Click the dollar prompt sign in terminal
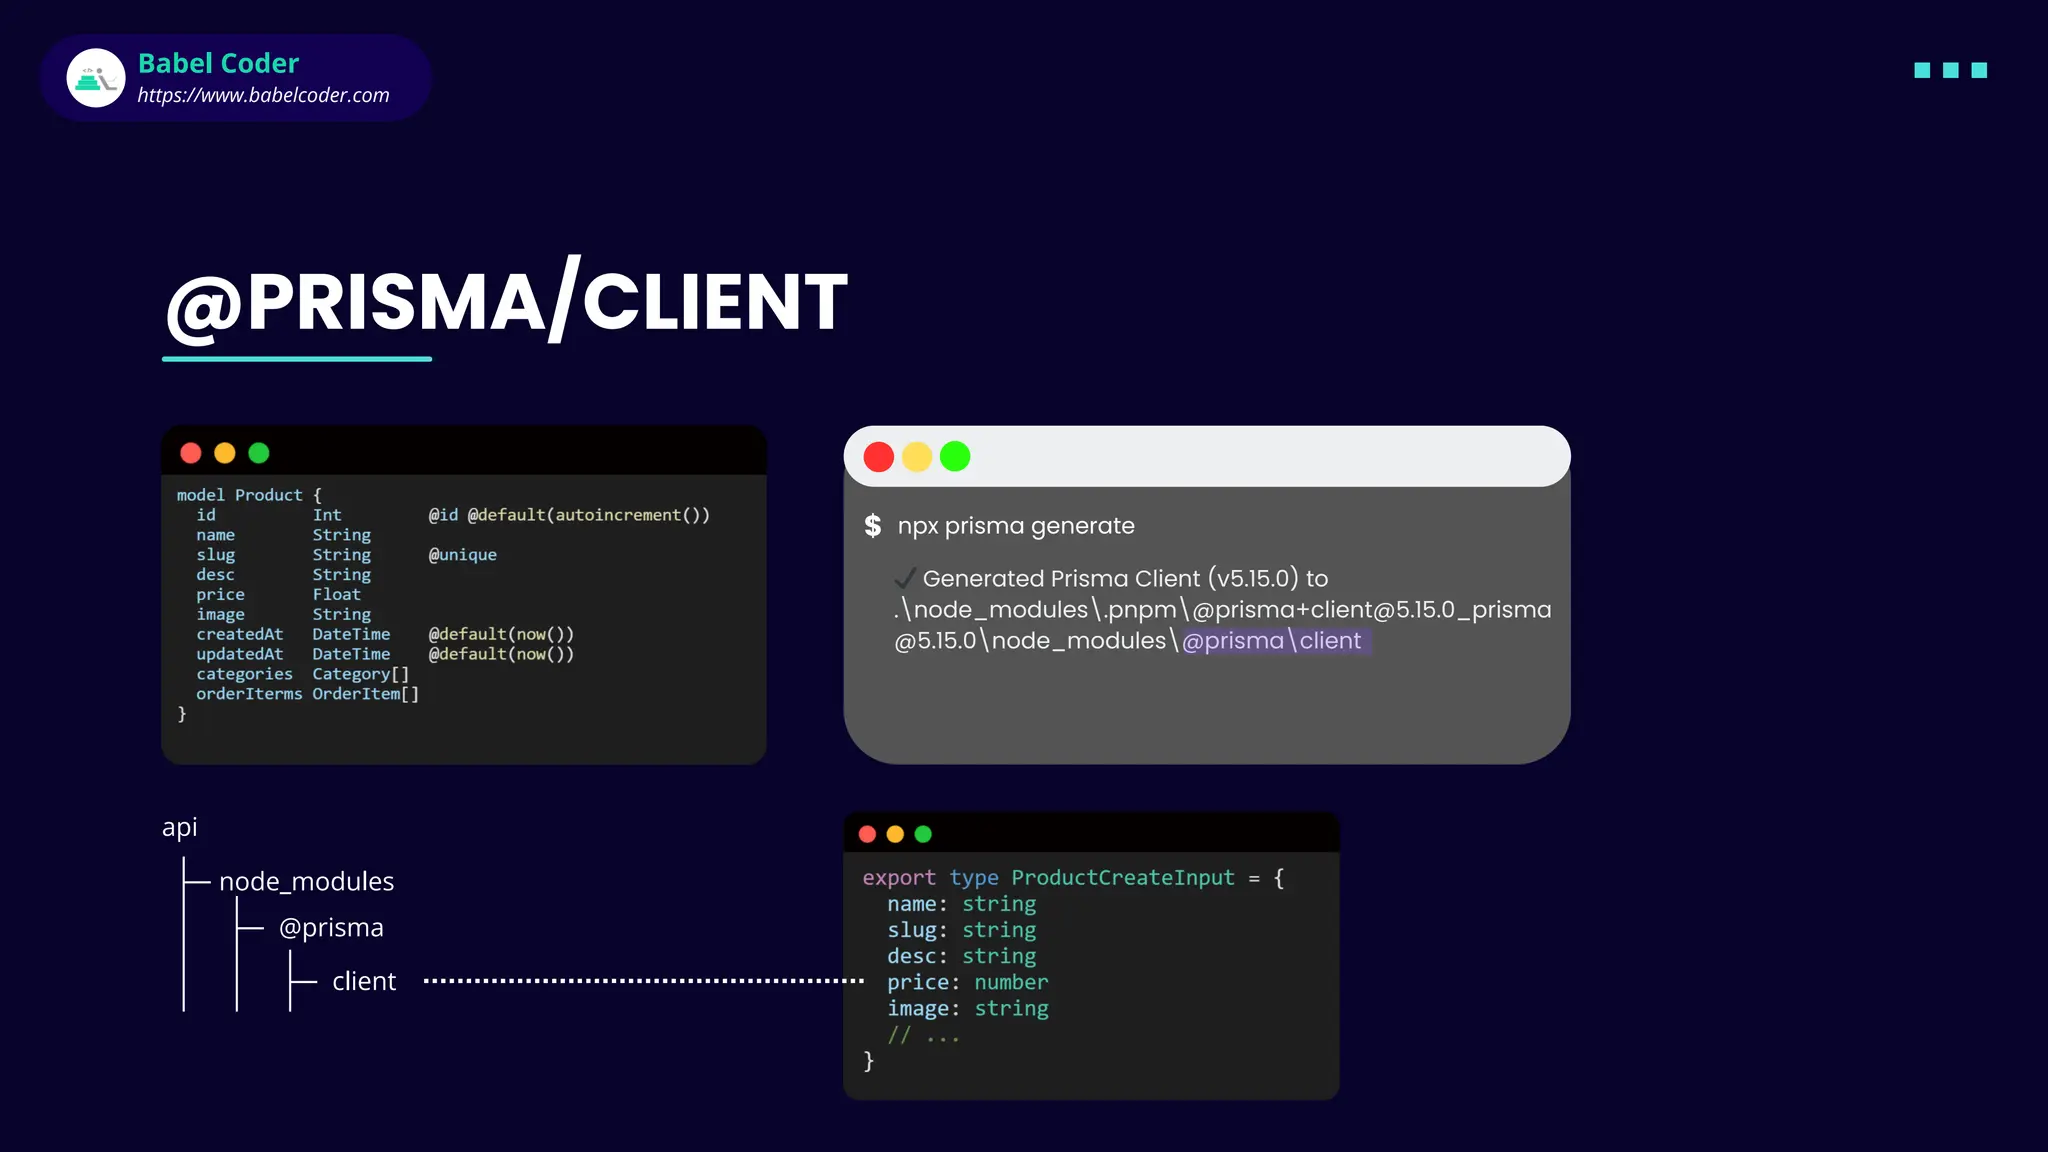Viewport: 2048px width, 1152px height. (x=873, y=526)
